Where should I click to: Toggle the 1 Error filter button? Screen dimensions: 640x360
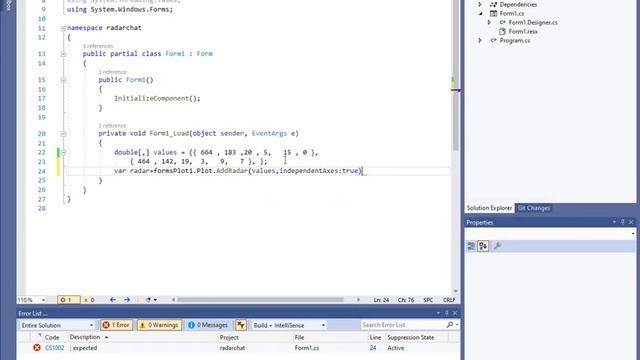[x=116, y=325]
